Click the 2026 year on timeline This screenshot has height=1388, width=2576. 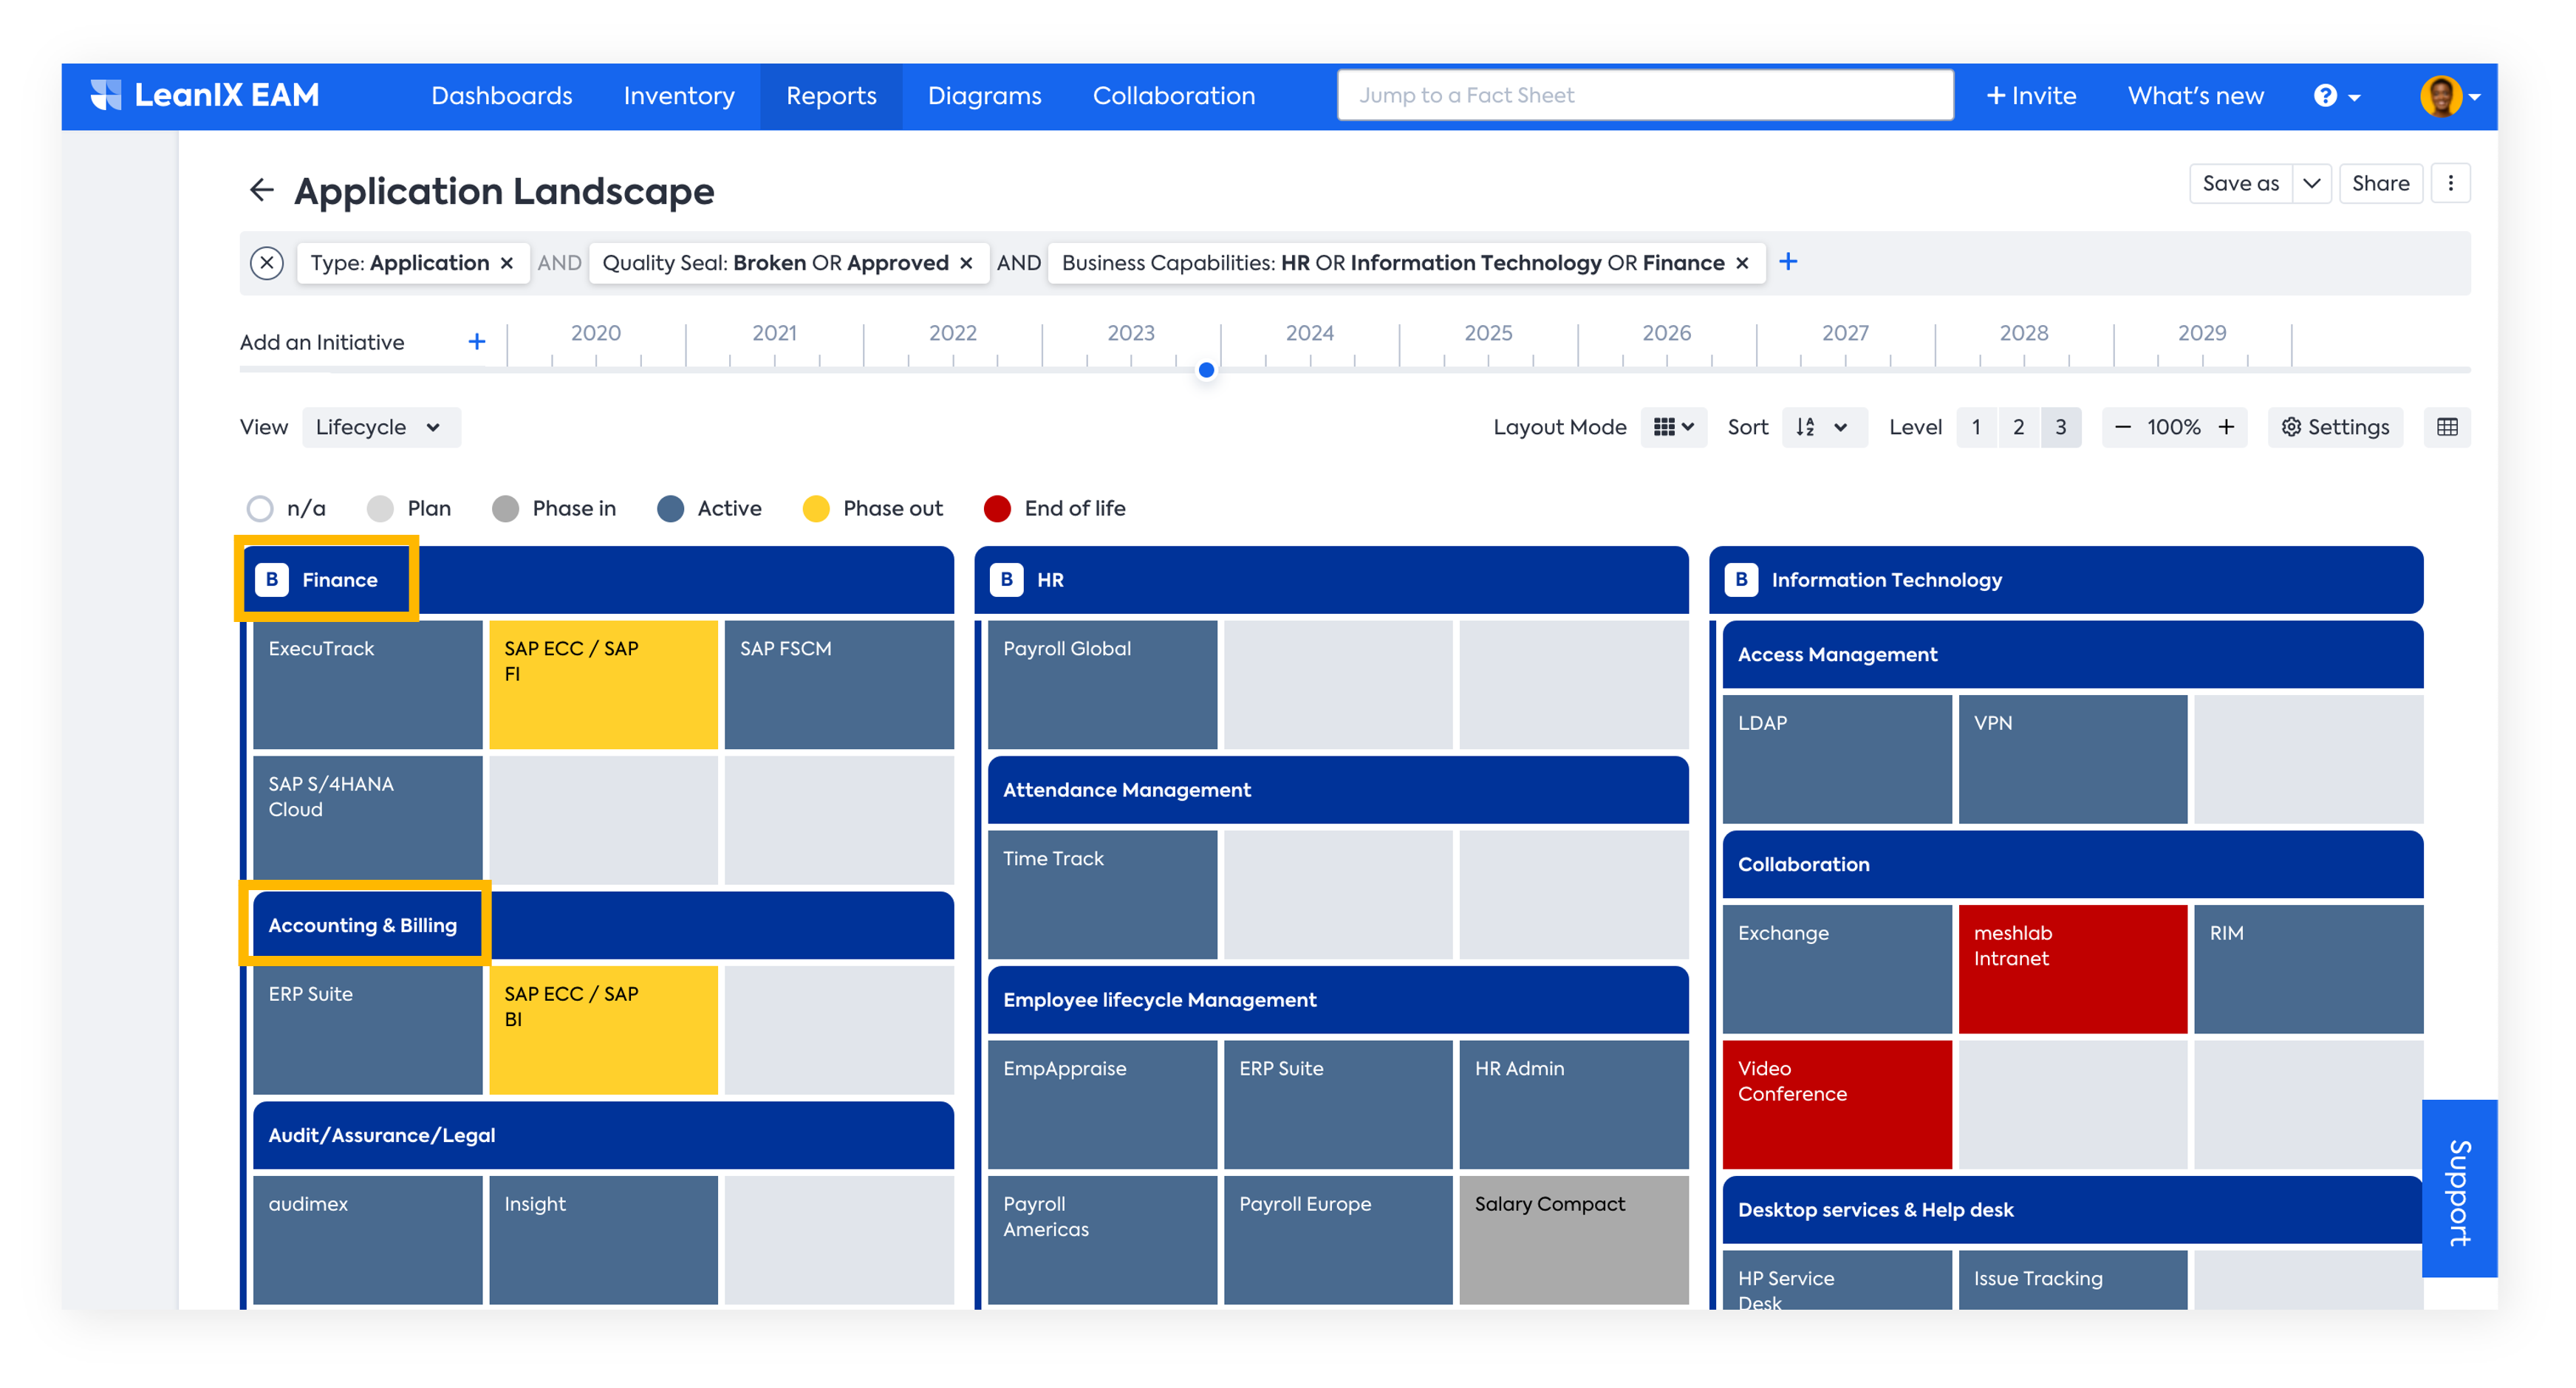tap(1666, 333)
